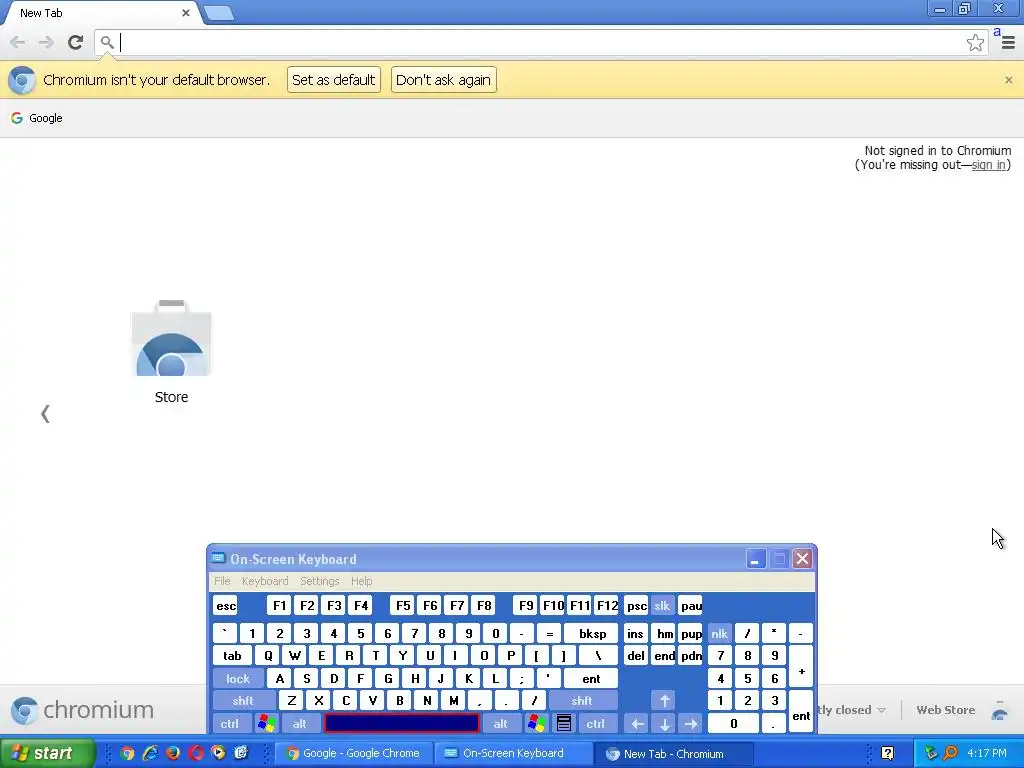Switch to Google - Google Chrome taskbar item

point(353,754)
